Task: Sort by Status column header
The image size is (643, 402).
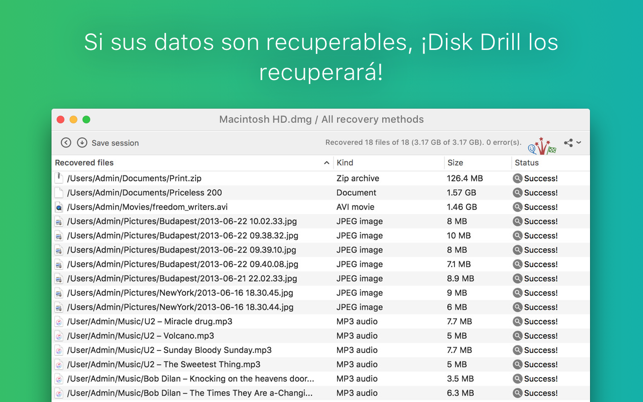Action: pos(527,162)
